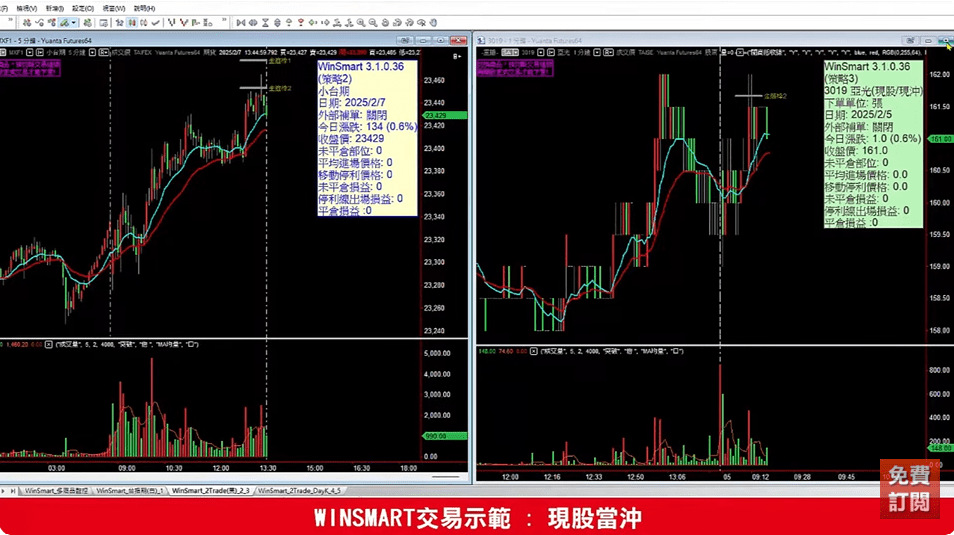Click the 162.00 price label on right chart
The image size is (954, 535).
(x=940, y=74)
